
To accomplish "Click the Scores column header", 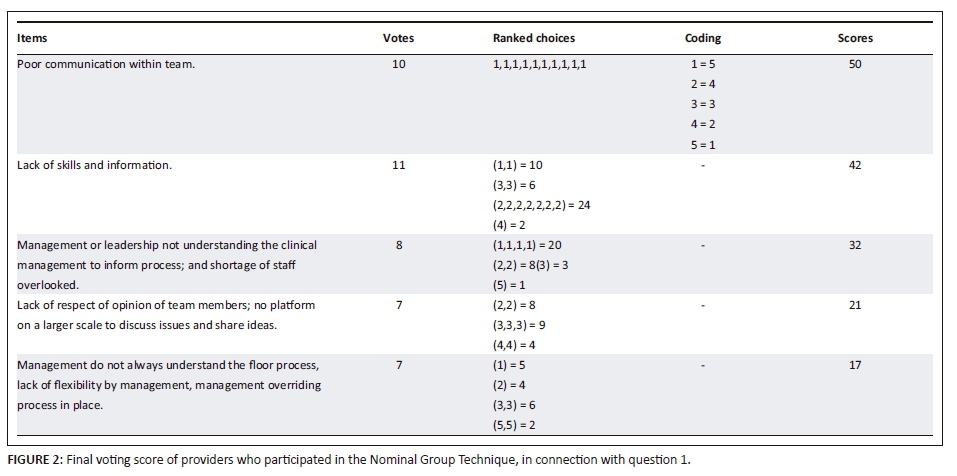I will coord(854,38).
